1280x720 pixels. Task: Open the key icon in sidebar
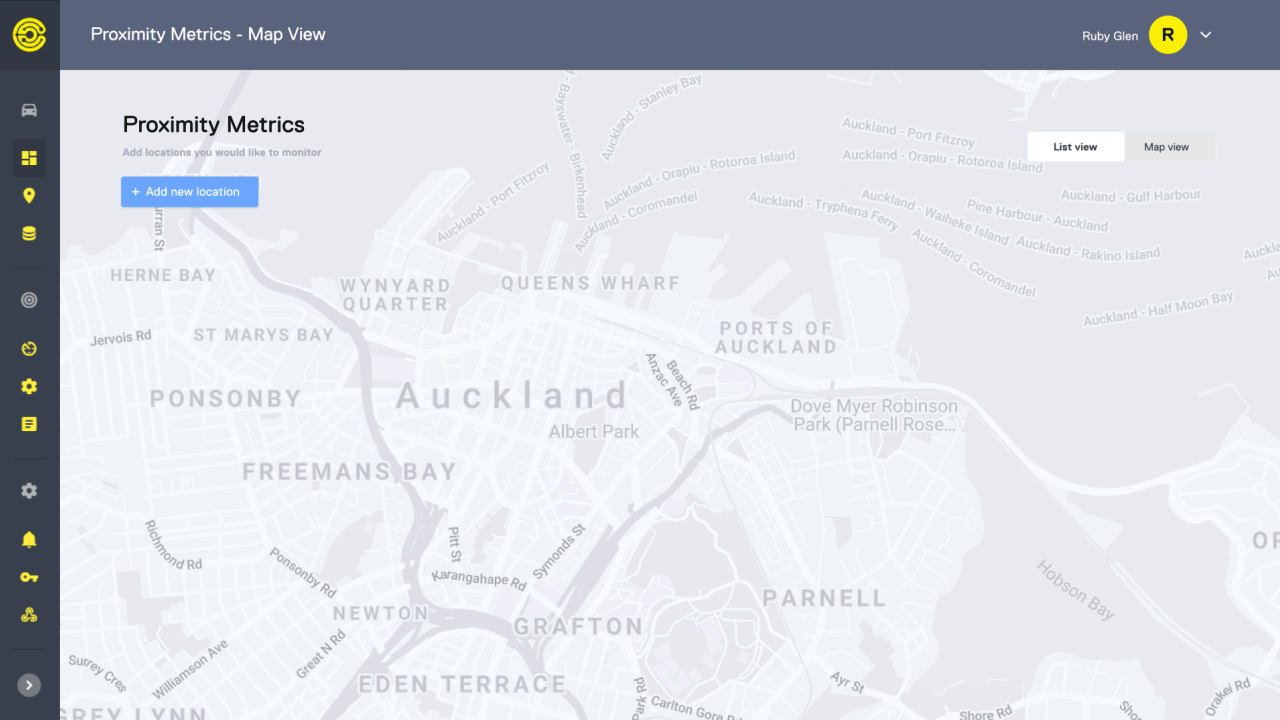[x=29, y=577]
